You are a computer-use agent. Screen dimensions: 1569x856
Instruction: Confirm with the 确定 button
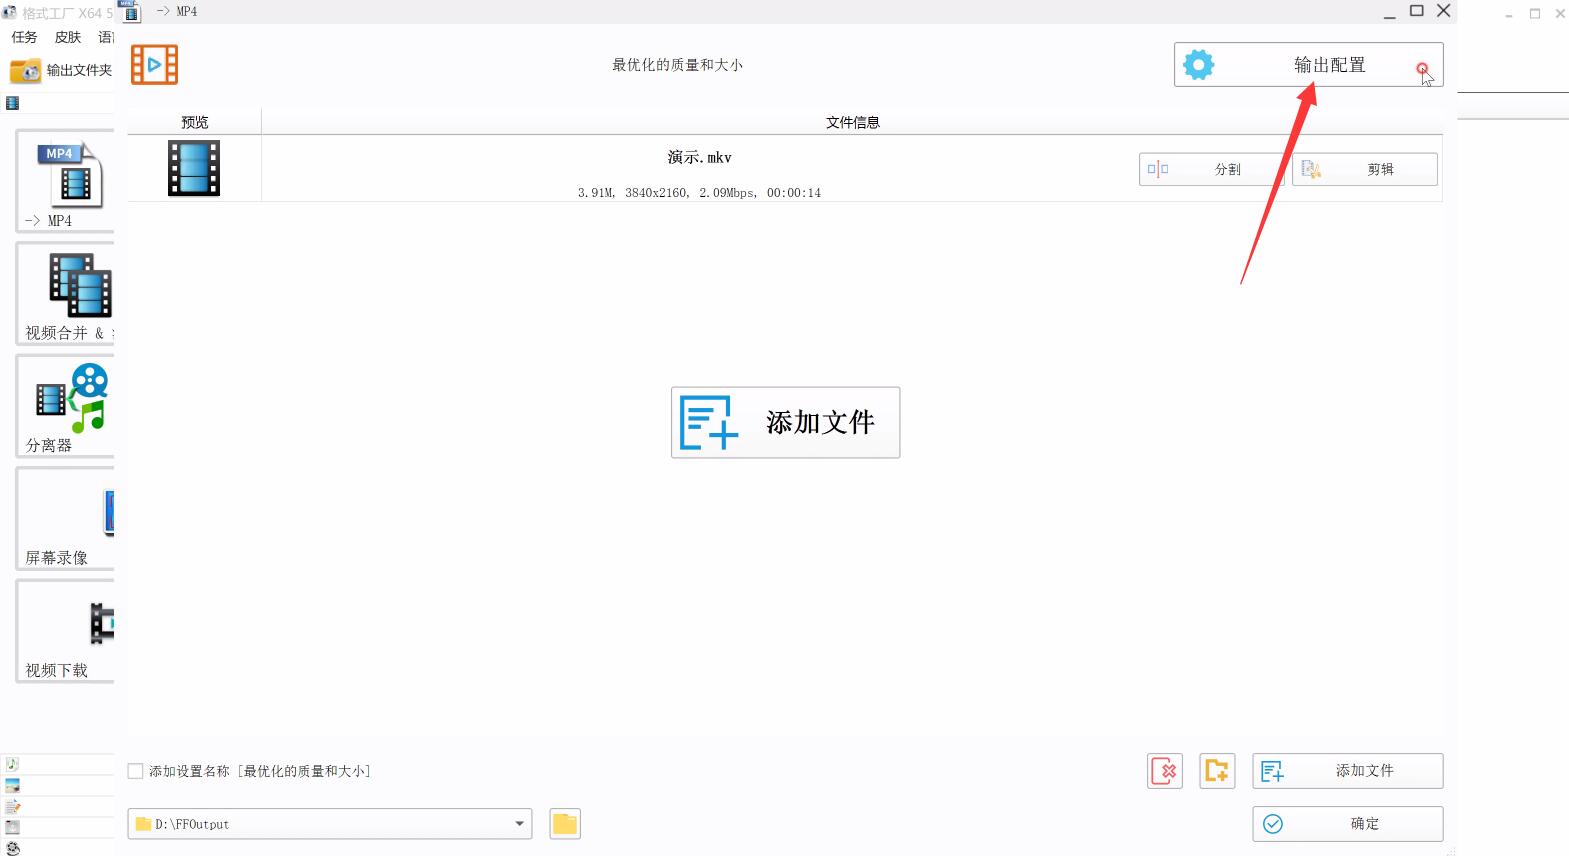[x=1347, y=824]
